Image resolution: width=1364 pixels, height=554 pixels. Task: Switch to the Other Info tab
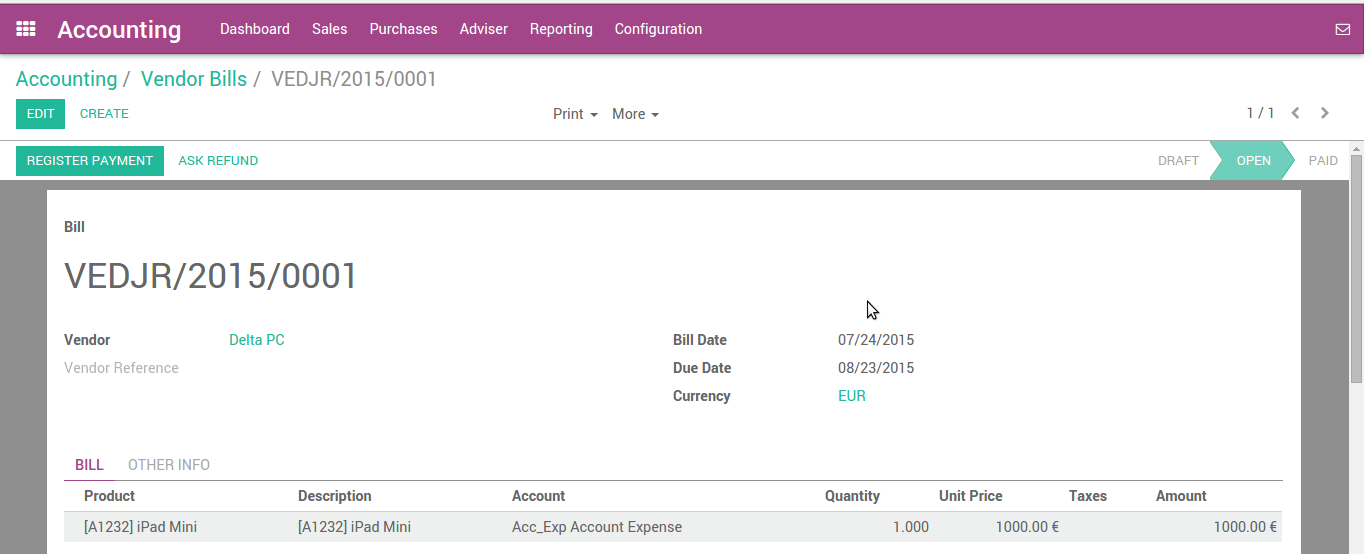[169, 465]
